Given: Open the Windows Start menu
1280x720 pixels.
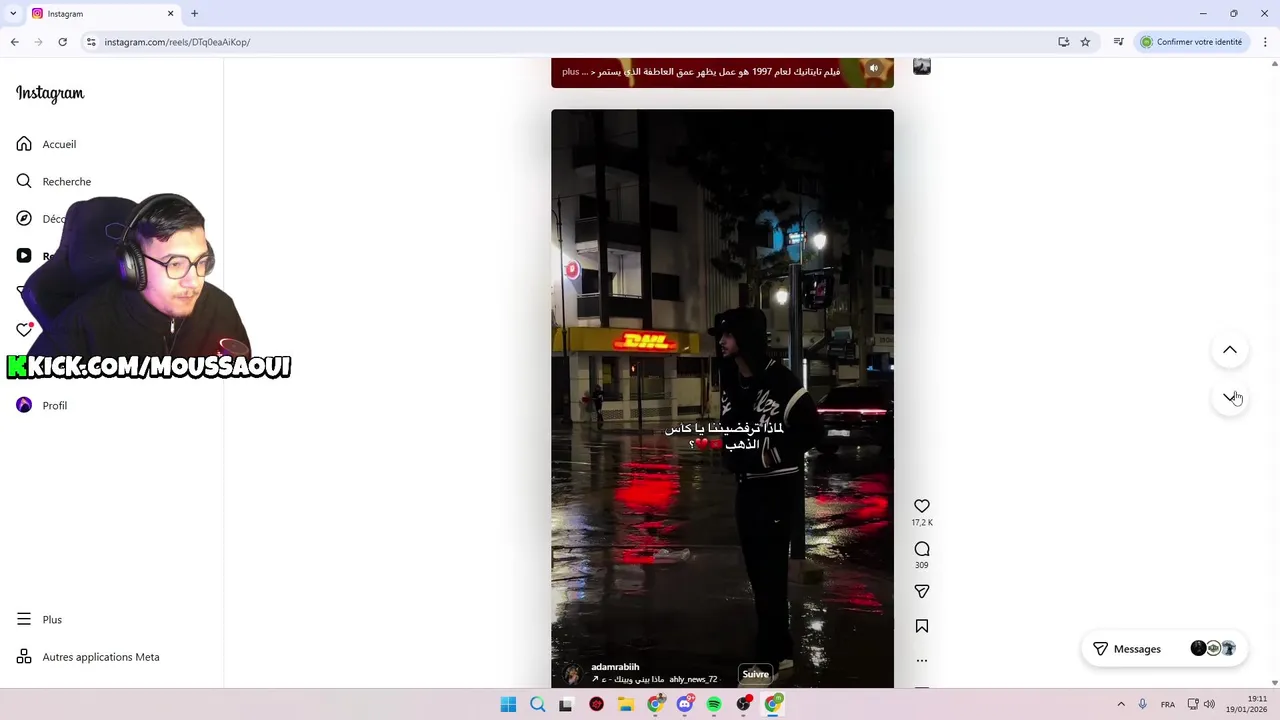Looking at the screenshot, I should point(508,704).
